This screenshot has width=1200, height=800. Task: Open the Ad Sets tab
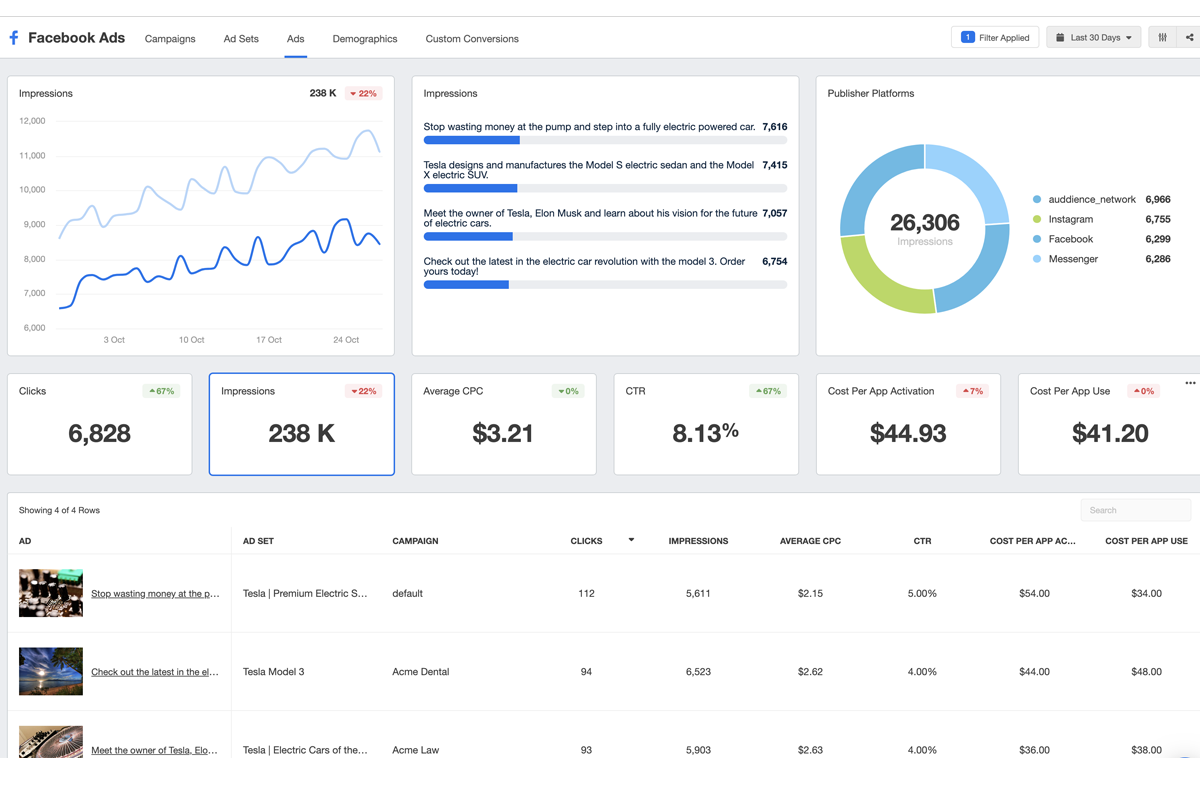(x=241, y=39)
